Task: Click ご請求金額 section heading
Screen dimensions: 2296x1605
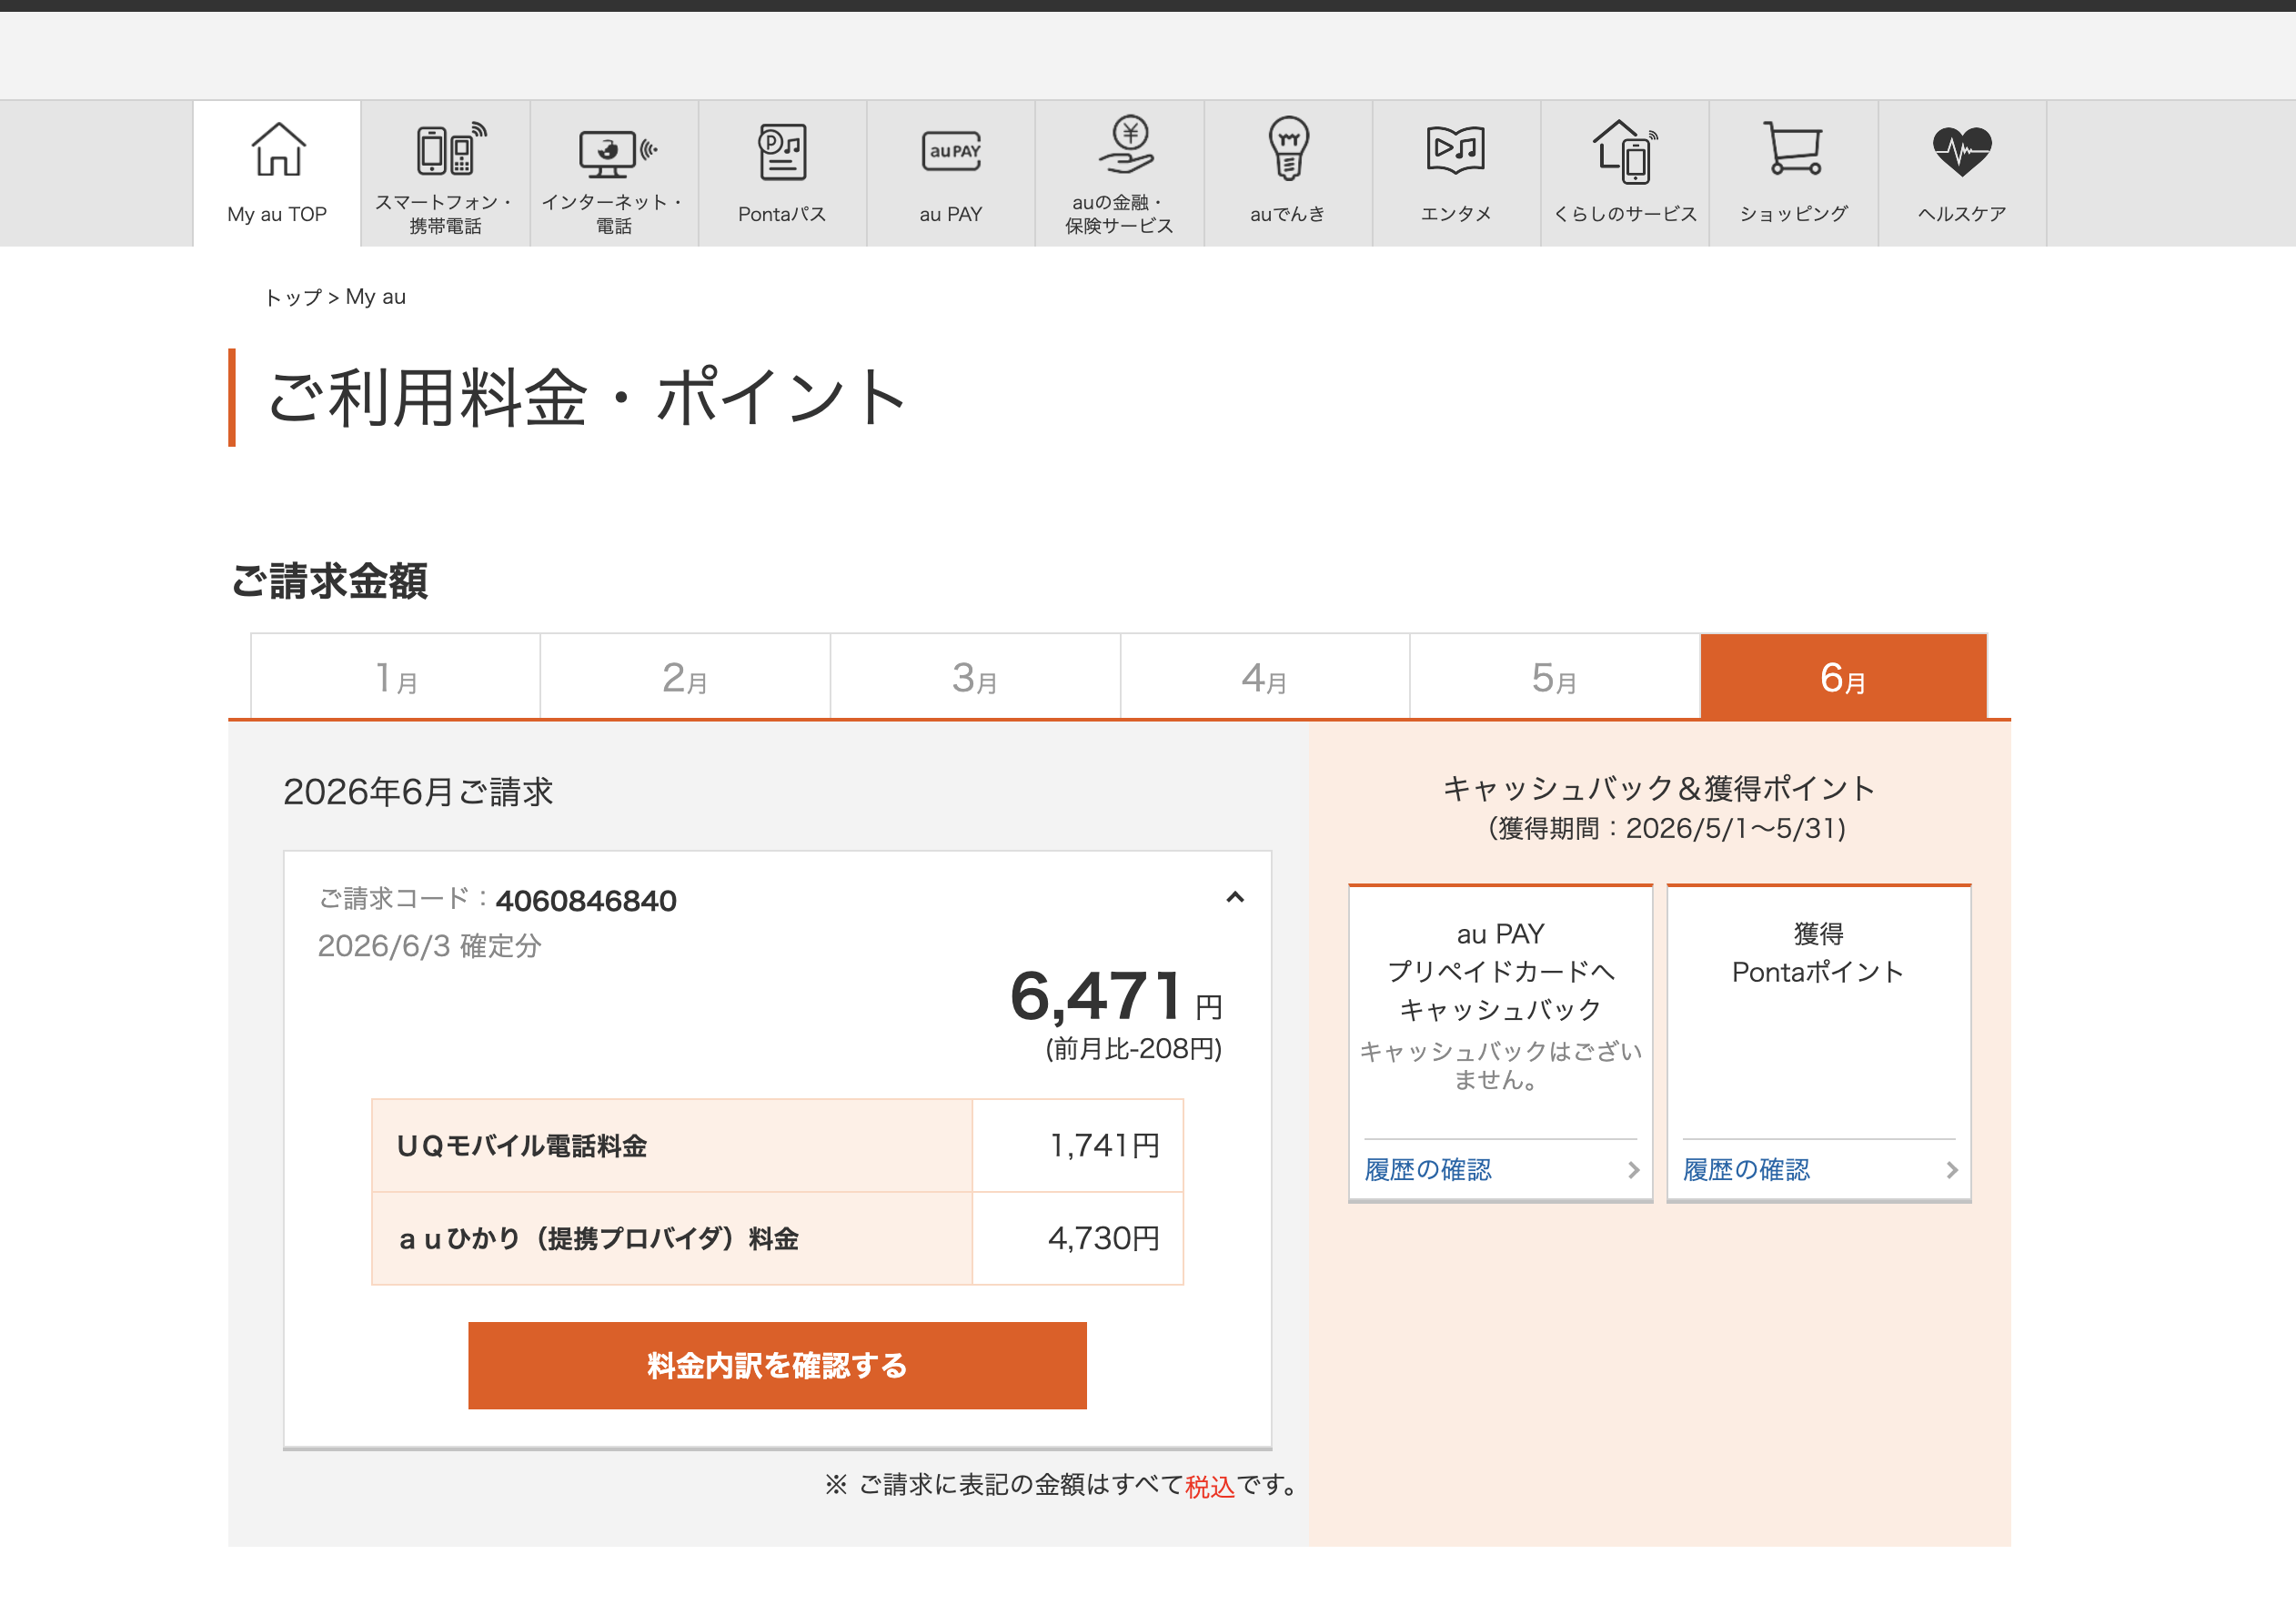Action: [329, 580]
